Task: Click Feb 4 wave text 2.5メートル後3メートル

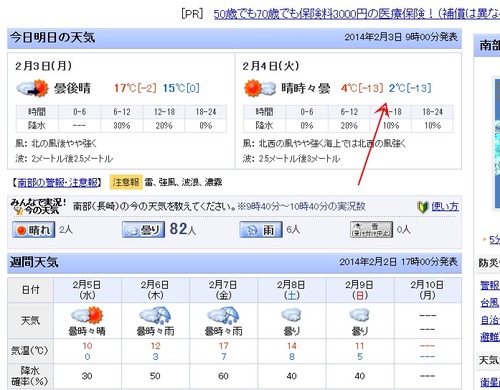Action: click(x=299, y=158)
